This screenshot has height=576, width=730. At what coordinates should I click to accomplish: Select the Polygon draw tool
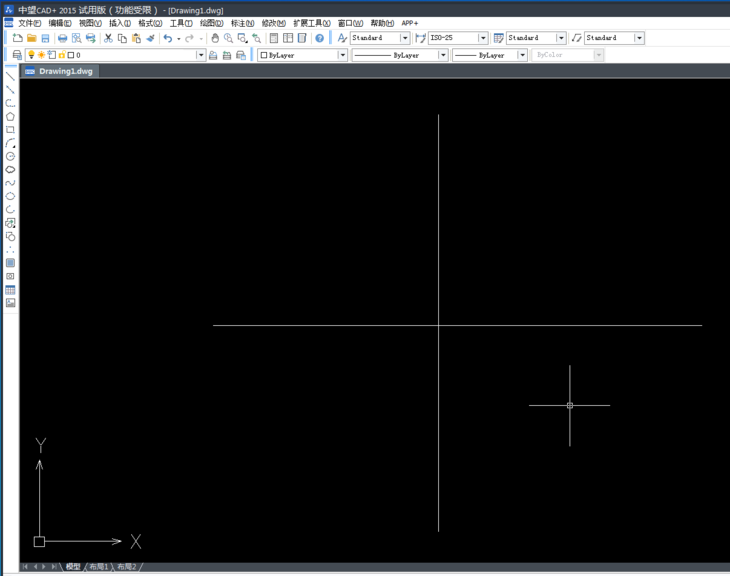pyautogui.click(x=10, y=117)
